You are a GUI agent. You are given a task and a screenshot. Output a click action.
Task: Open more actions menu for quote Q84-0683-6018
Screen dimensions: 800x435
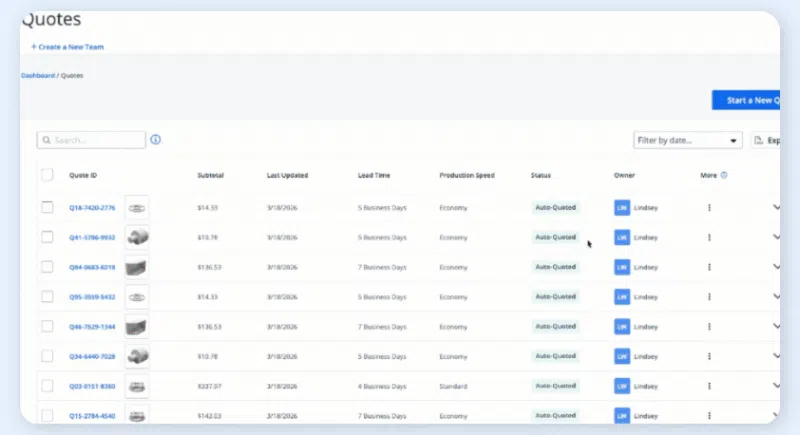pyautogui.click(x=709, y=267)
